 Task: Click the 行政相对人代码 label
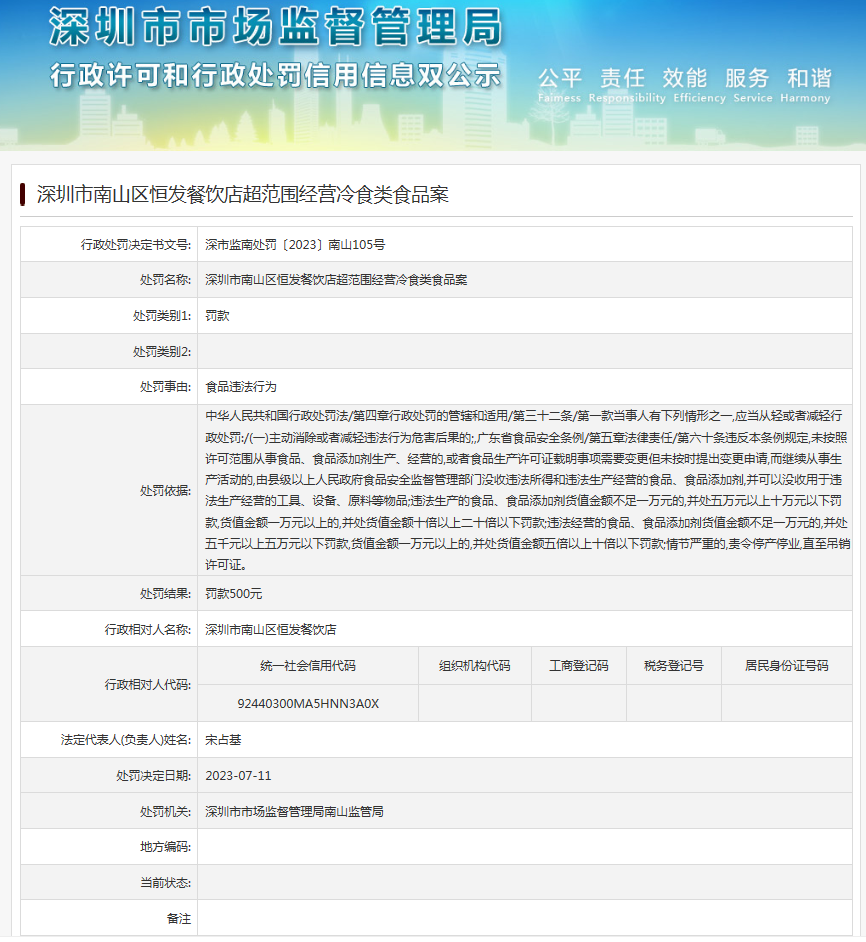148,685
